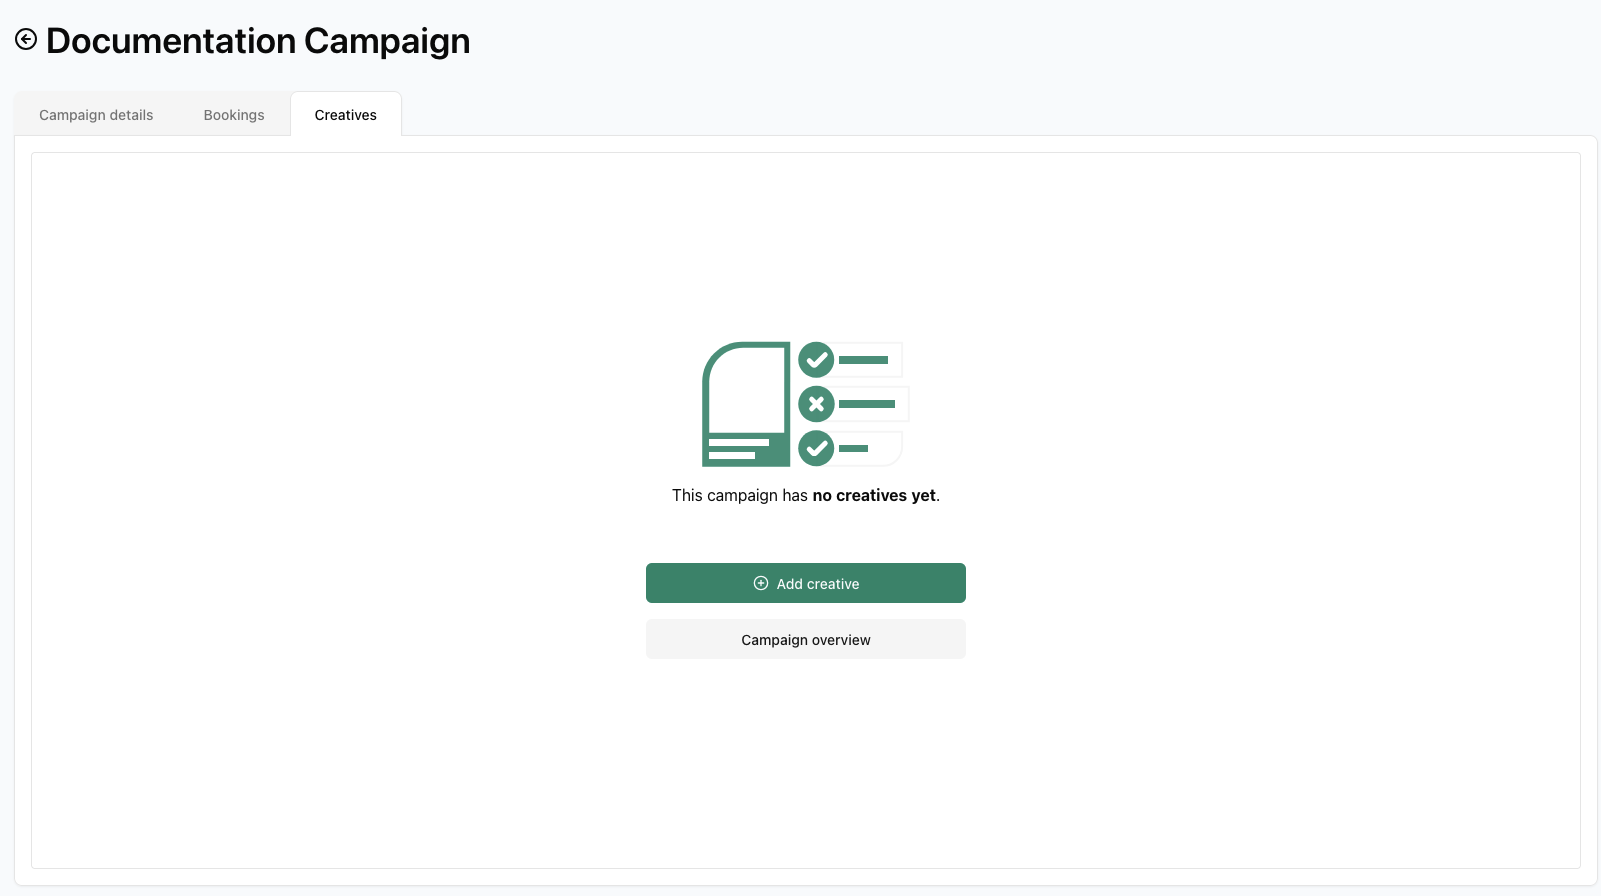Image resolution: width=1601 pixels, height=896 pixels.
Task: Click the bottom checkmark circle in the illustration
Action: (x=816, y=448)
